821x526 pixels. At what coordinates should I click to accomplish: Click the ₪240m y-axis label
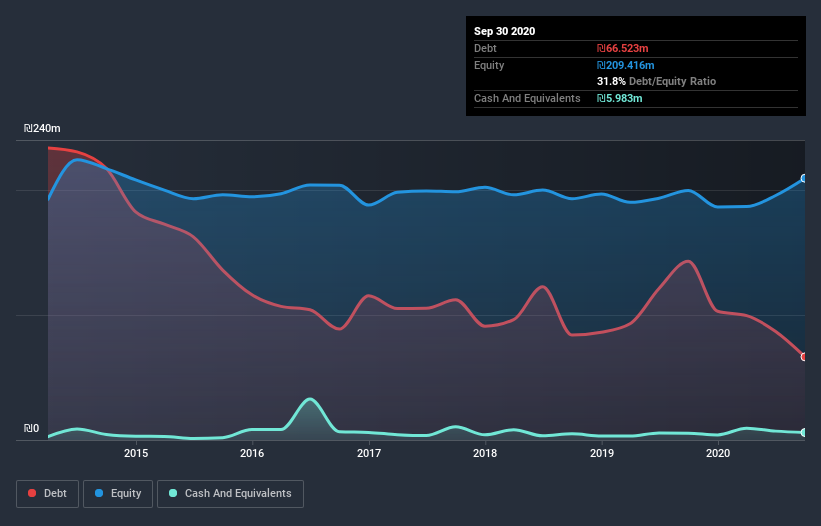pos(42,128)
